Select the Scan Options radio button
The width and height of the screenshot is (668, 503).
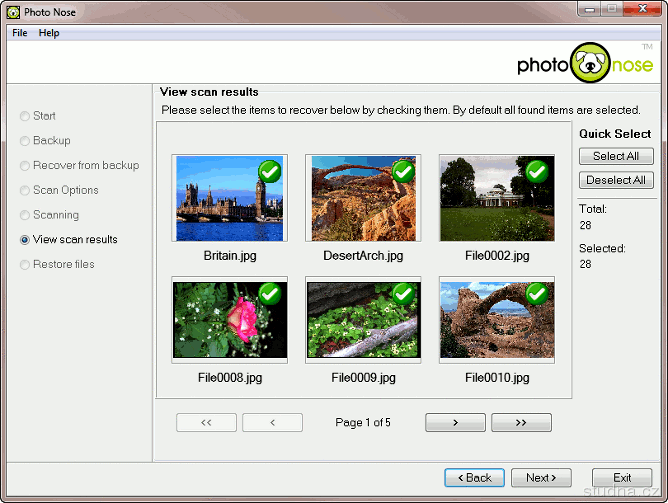(25, 190)
